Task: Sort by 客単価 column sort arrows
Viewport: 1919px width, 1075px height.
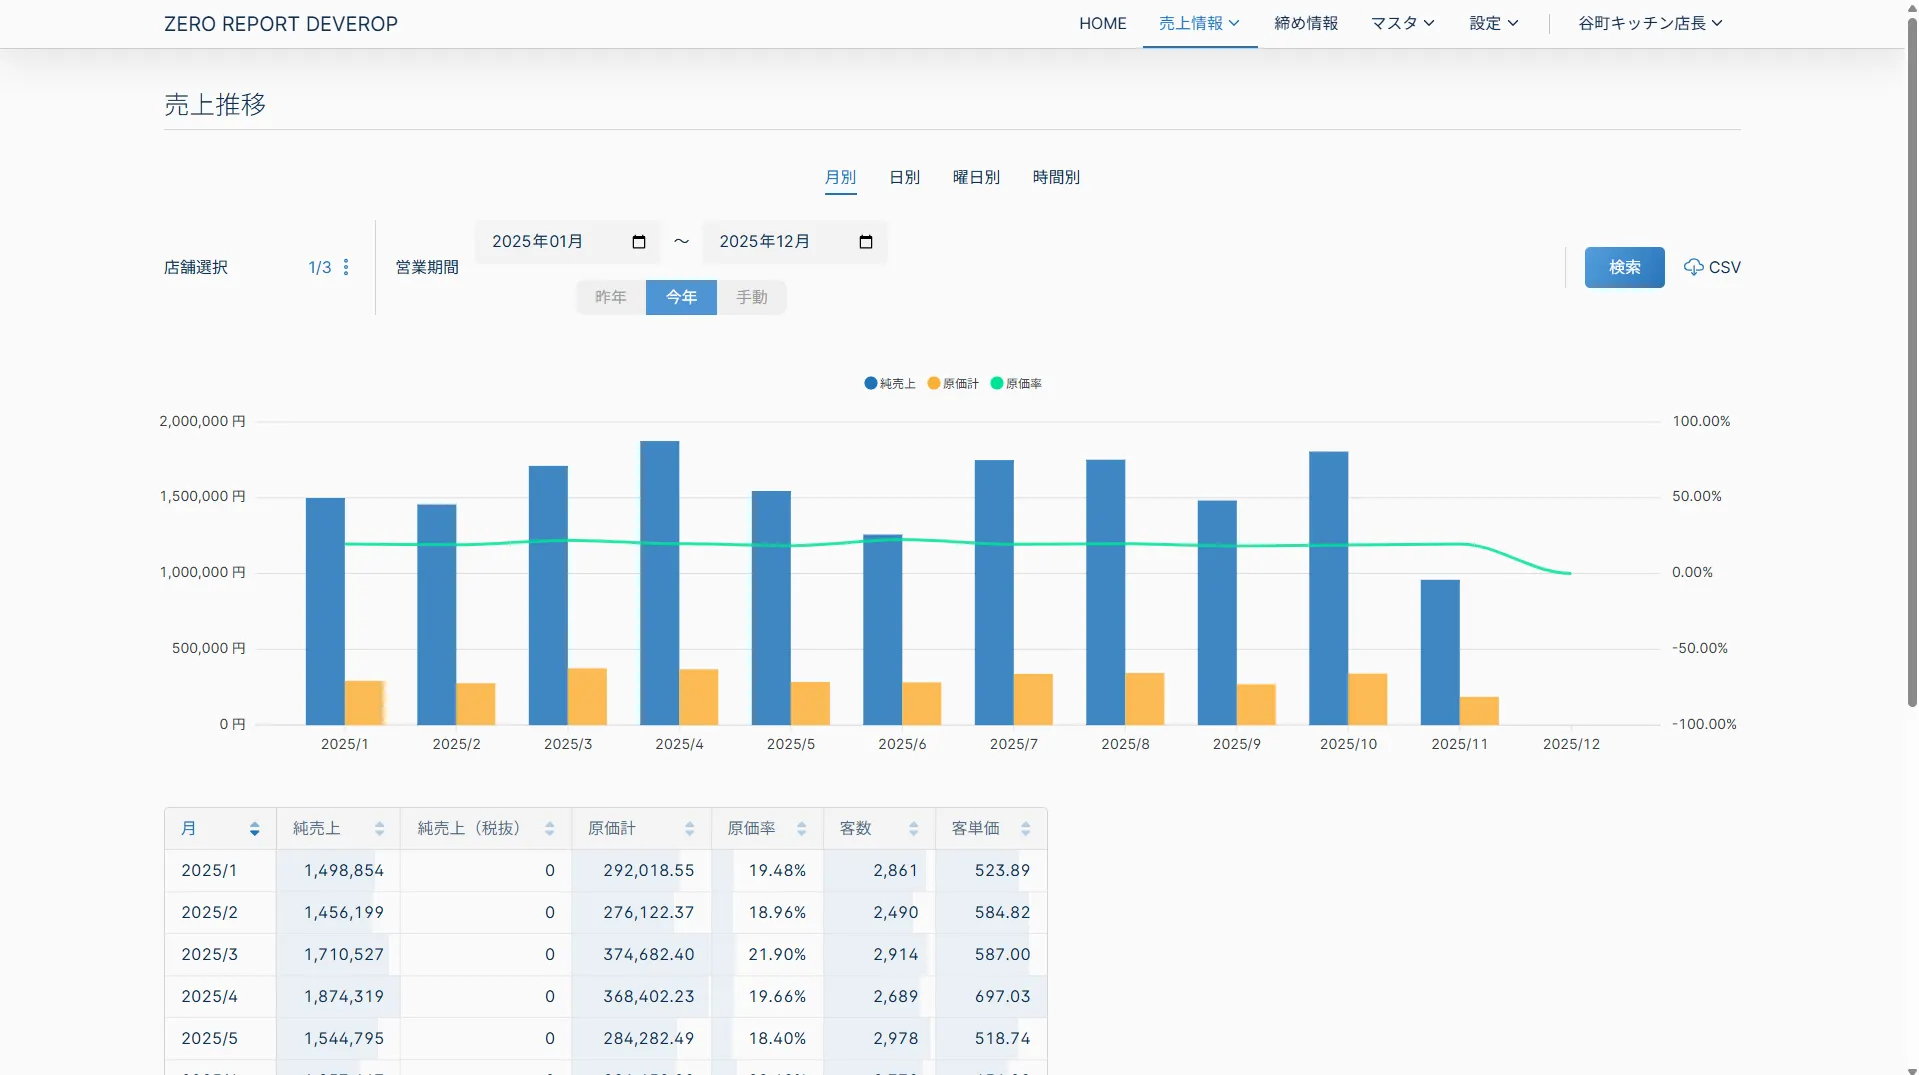Action: (1025, 829)
